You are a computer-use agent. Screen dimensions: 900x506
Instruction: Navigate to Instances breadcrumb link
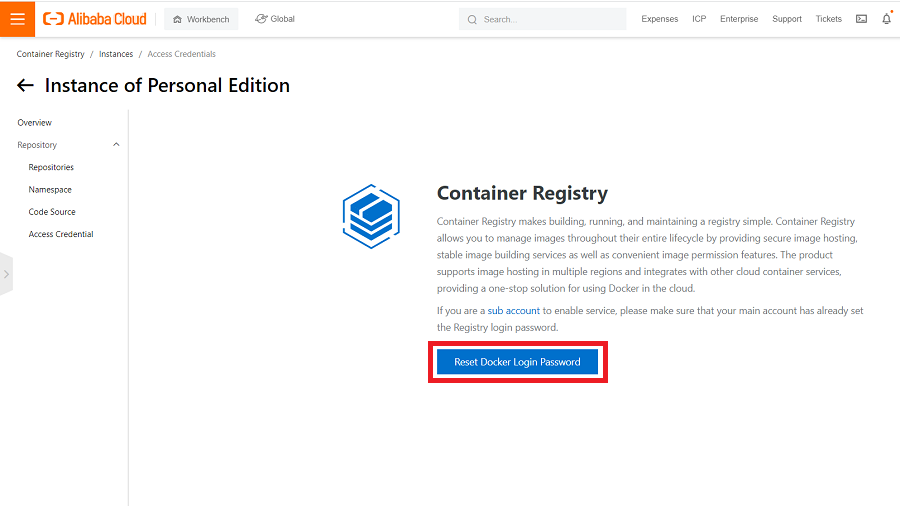(x=116, y=54)
